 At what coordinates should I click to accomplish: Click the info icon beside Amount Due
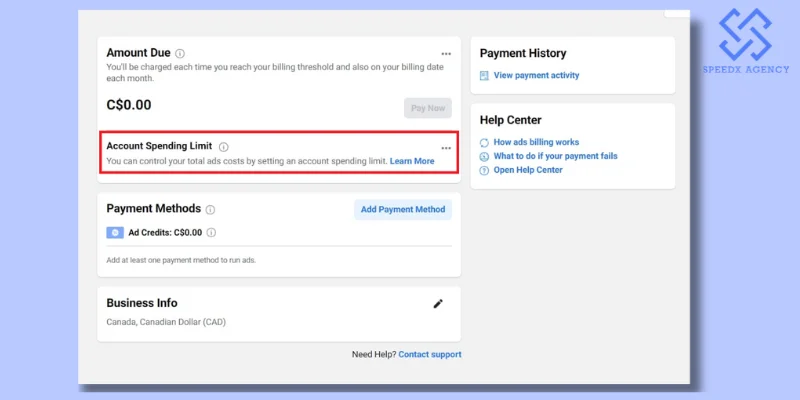click(180, 54)
